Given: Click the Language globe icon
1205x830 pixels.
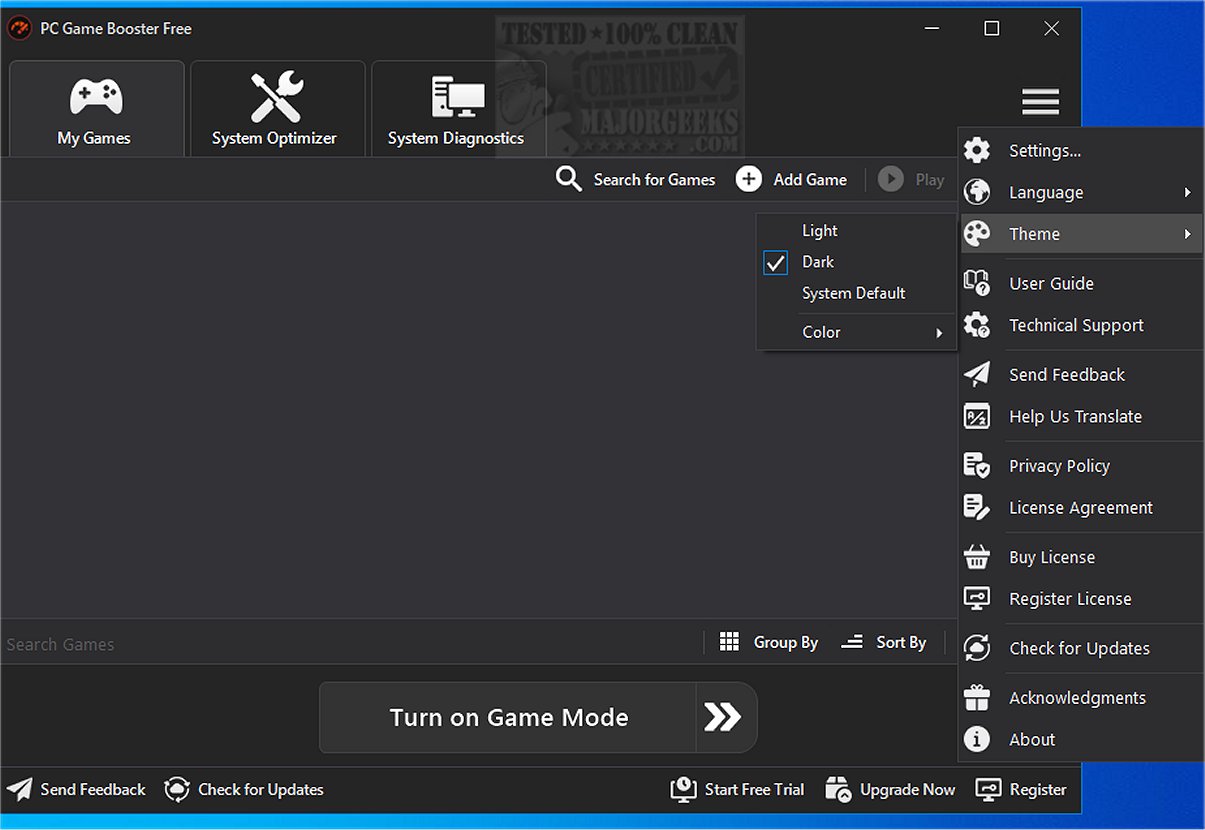Looking at the screenshot, I should click(977, 192).
